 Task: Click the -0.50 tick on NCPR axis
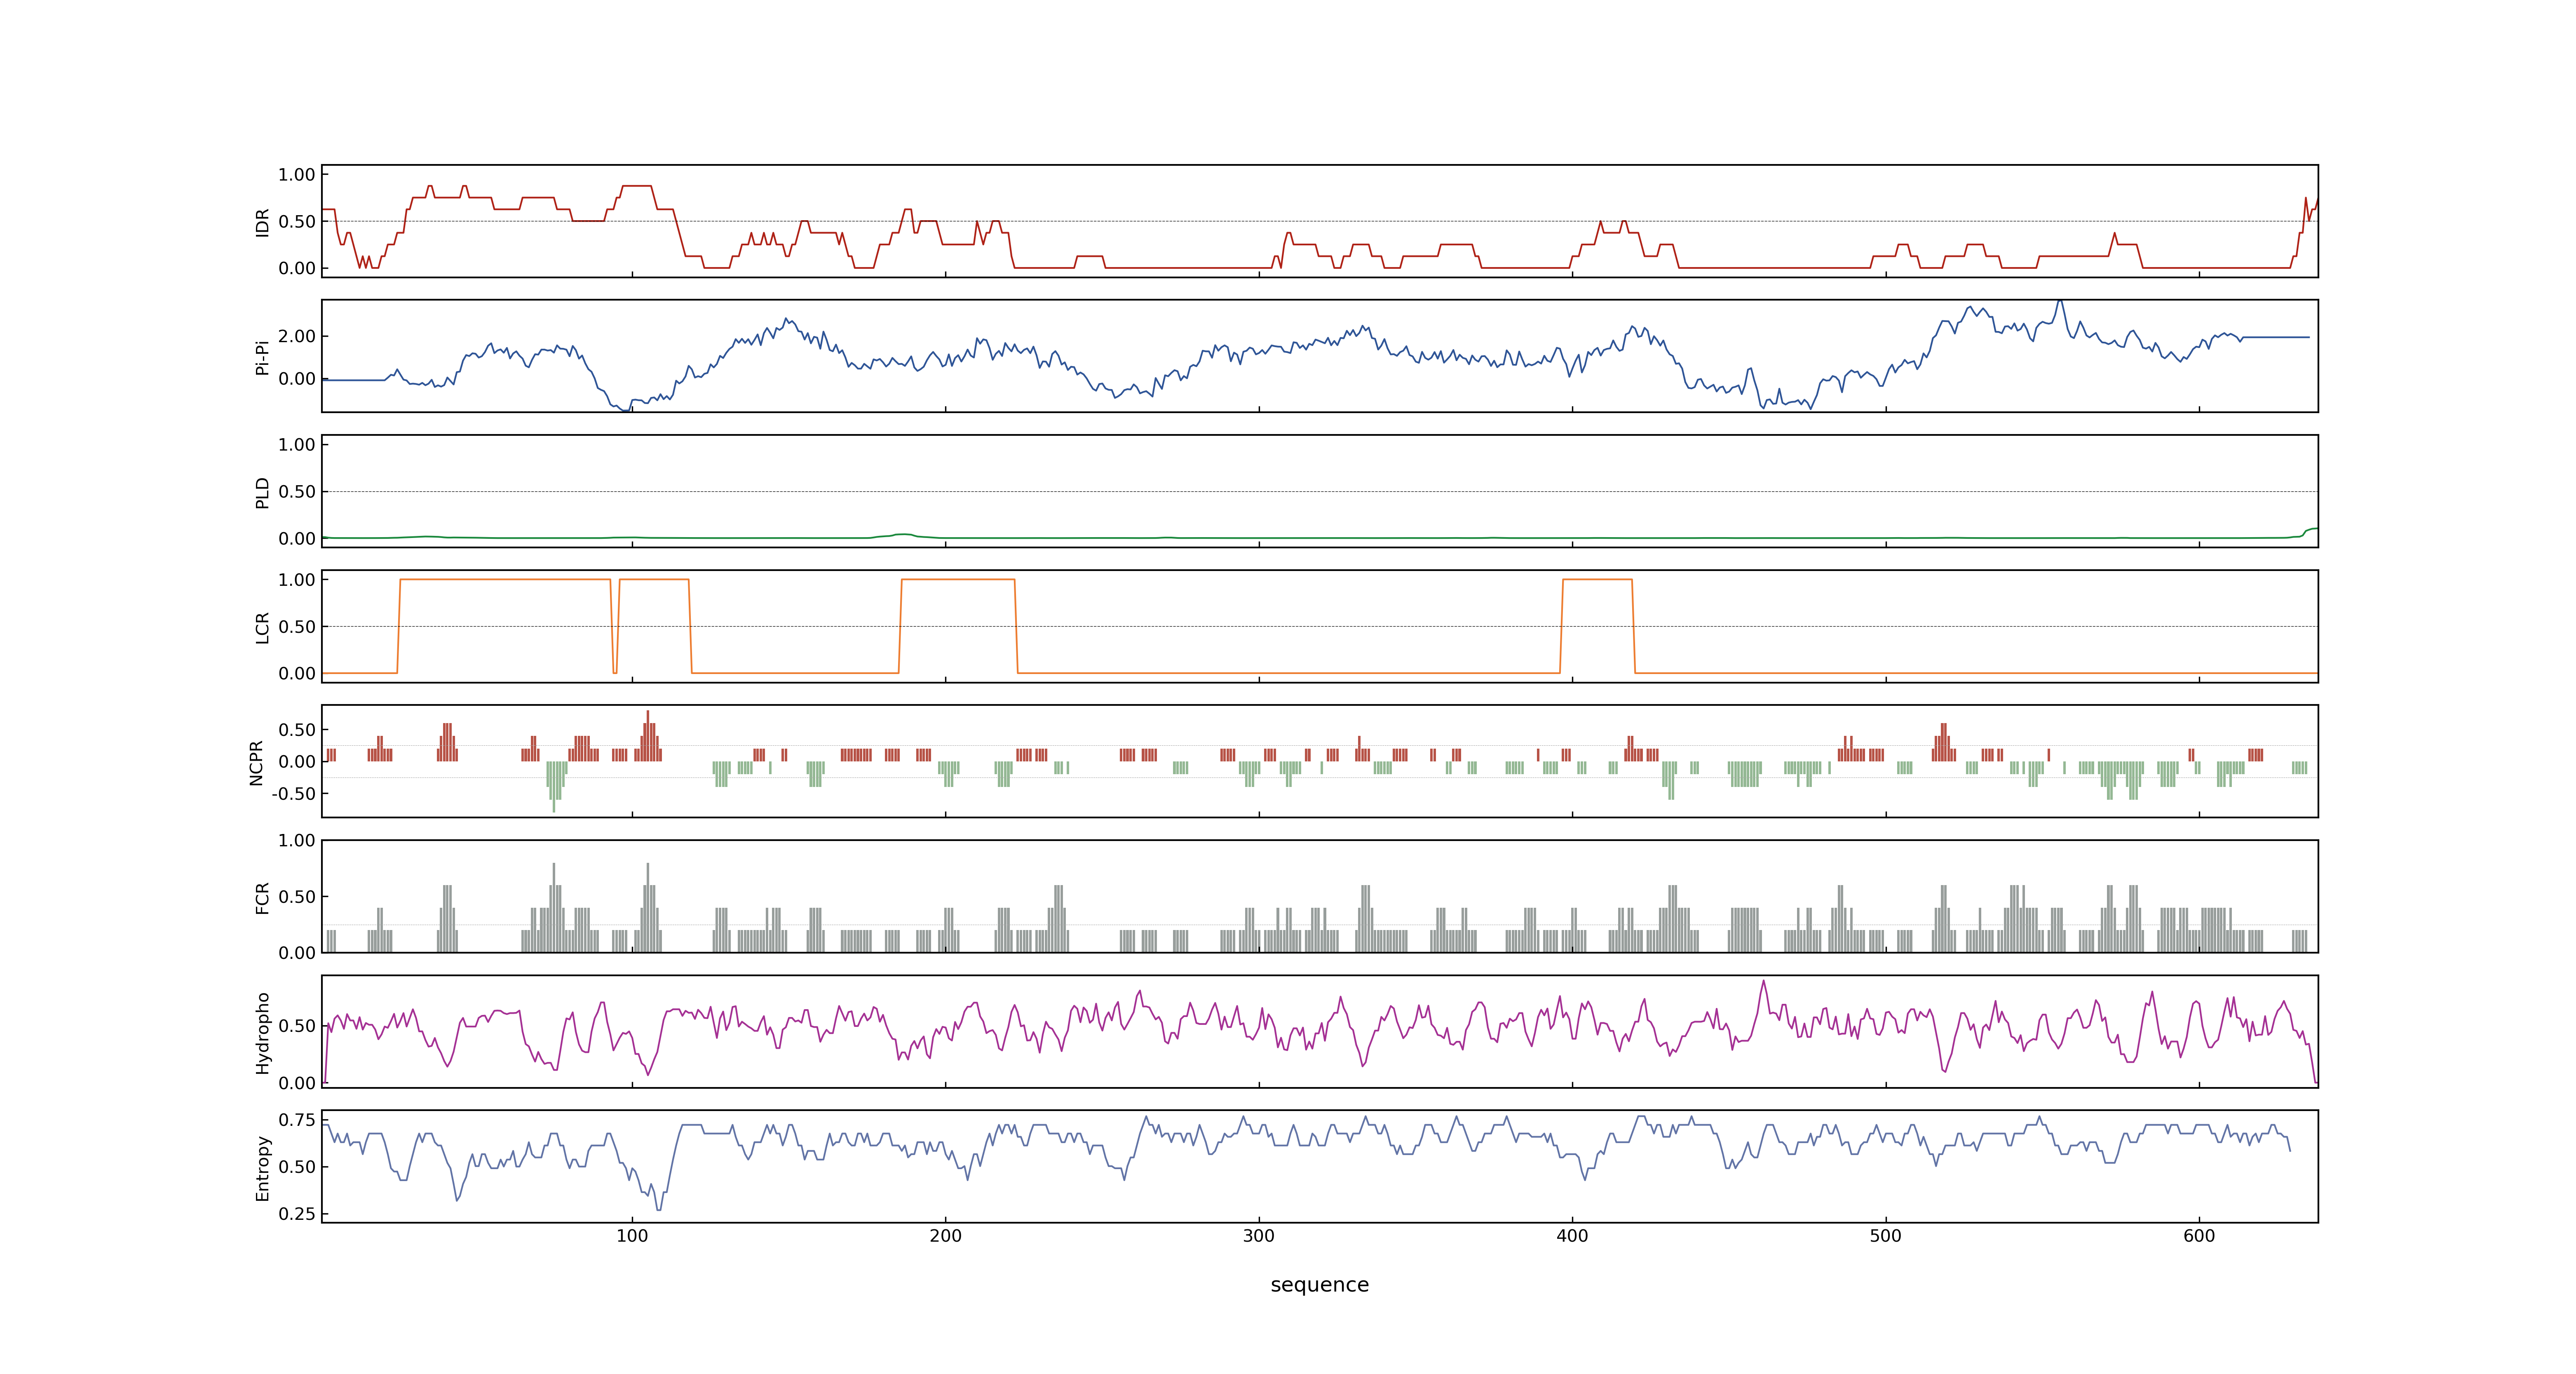[293, 794]
